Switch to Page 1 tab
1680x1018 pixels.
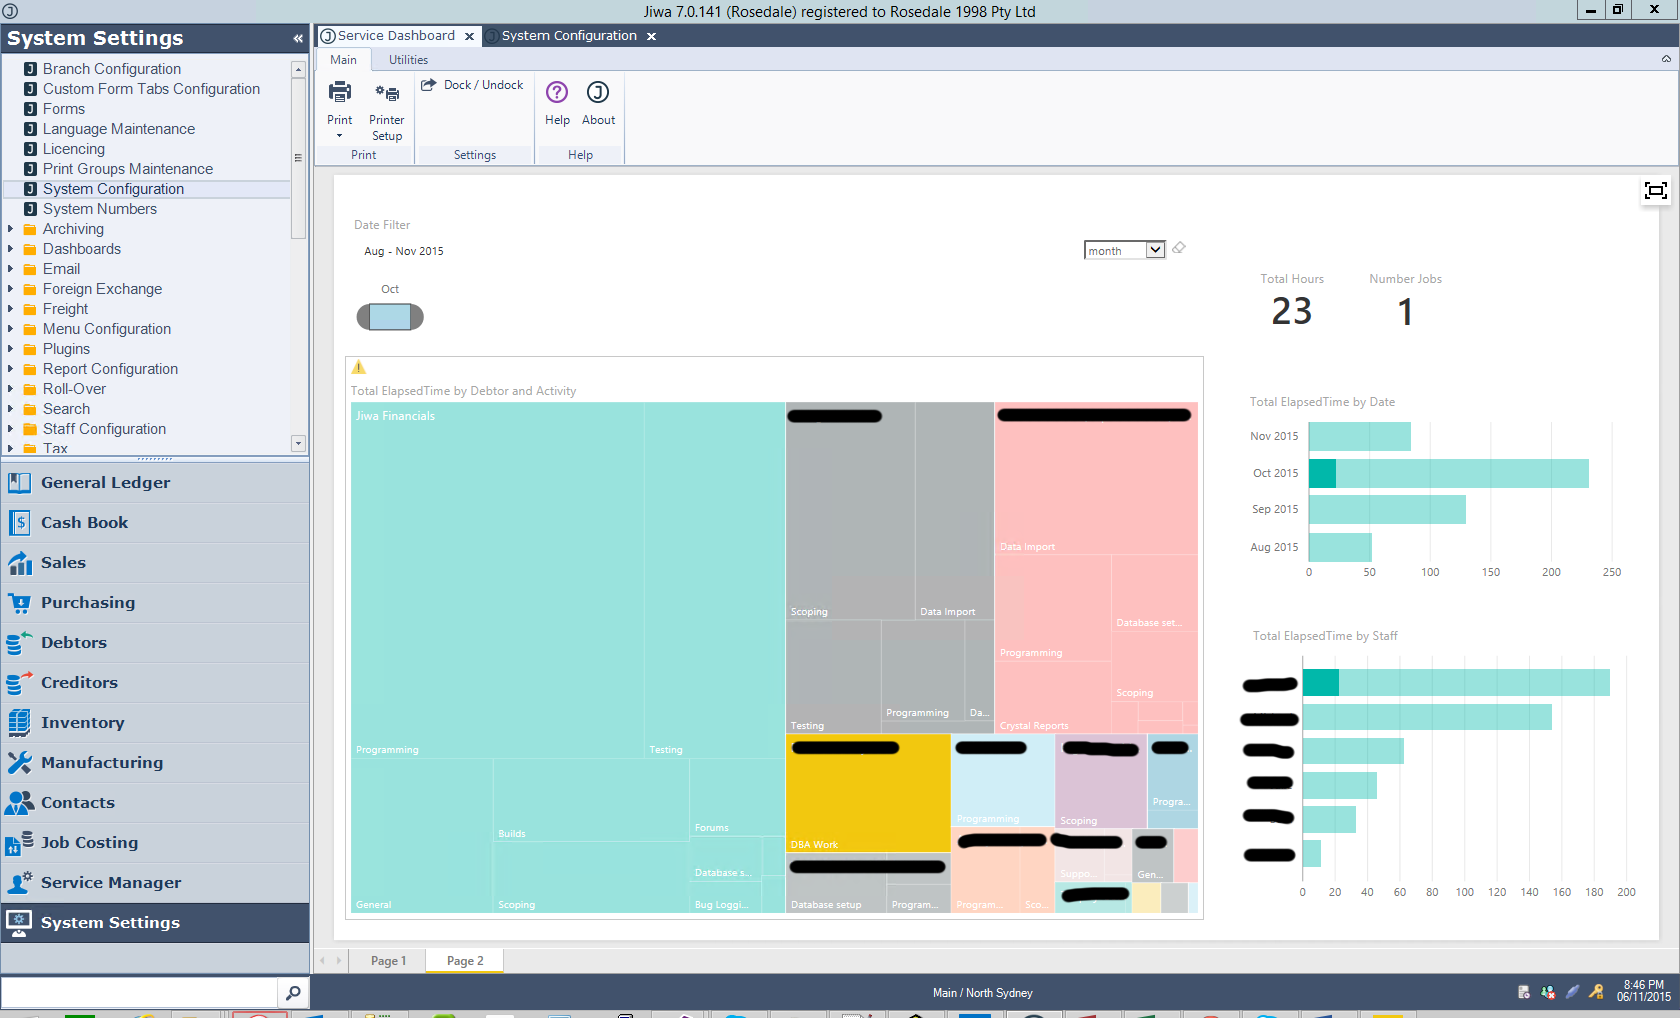coord(388,961)
